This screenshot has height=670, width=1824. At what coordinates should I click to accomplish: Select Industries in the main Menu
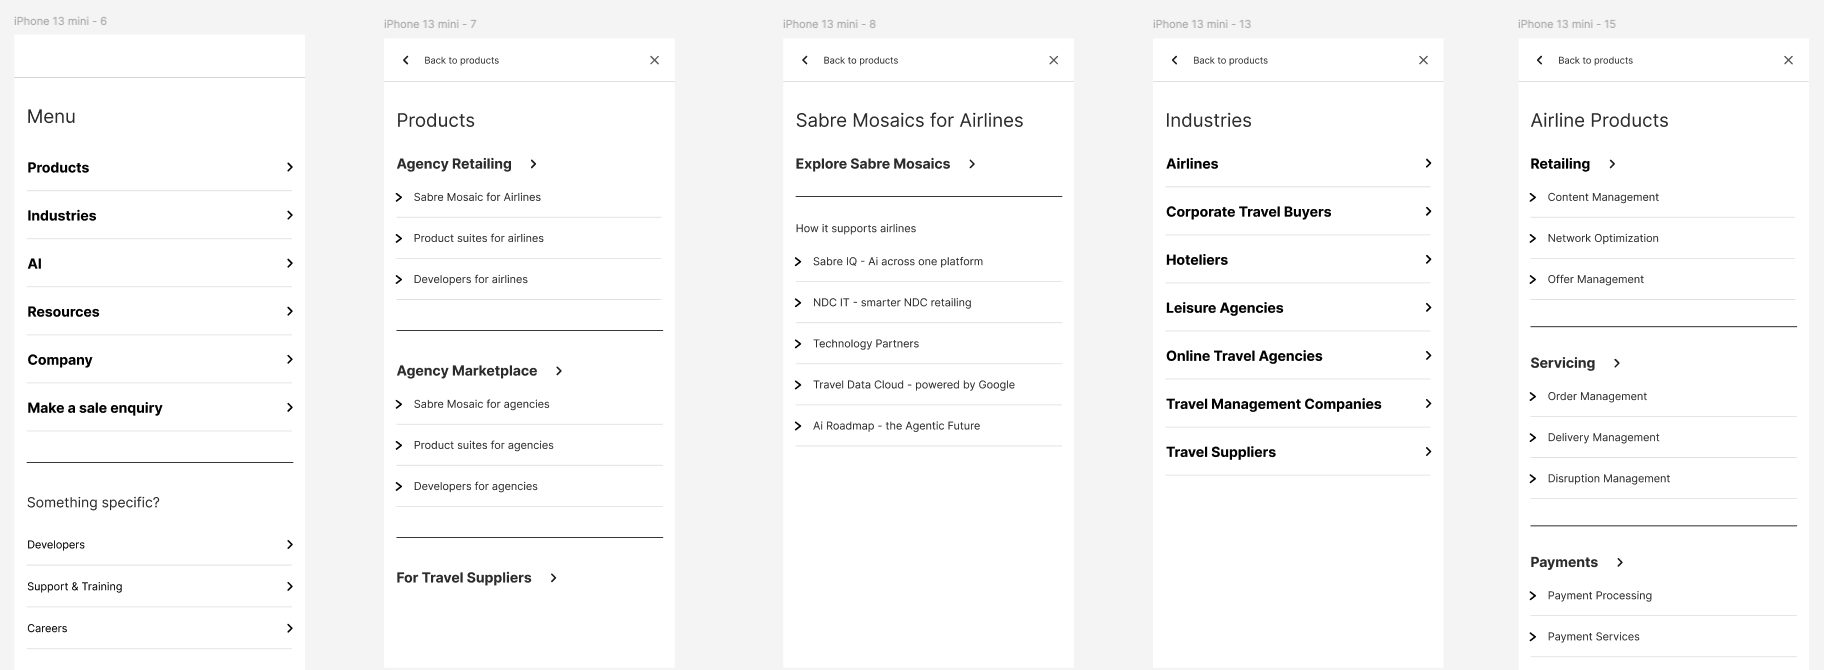pyautogui.click(x=62, y=215)
